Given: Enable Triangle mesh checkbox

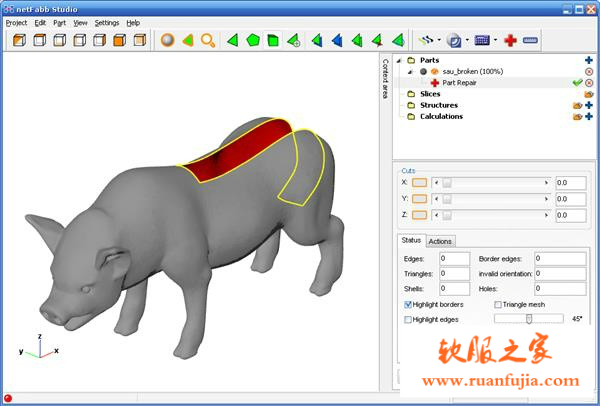Looking at the screenshot, I should click(x=498, y=305).
